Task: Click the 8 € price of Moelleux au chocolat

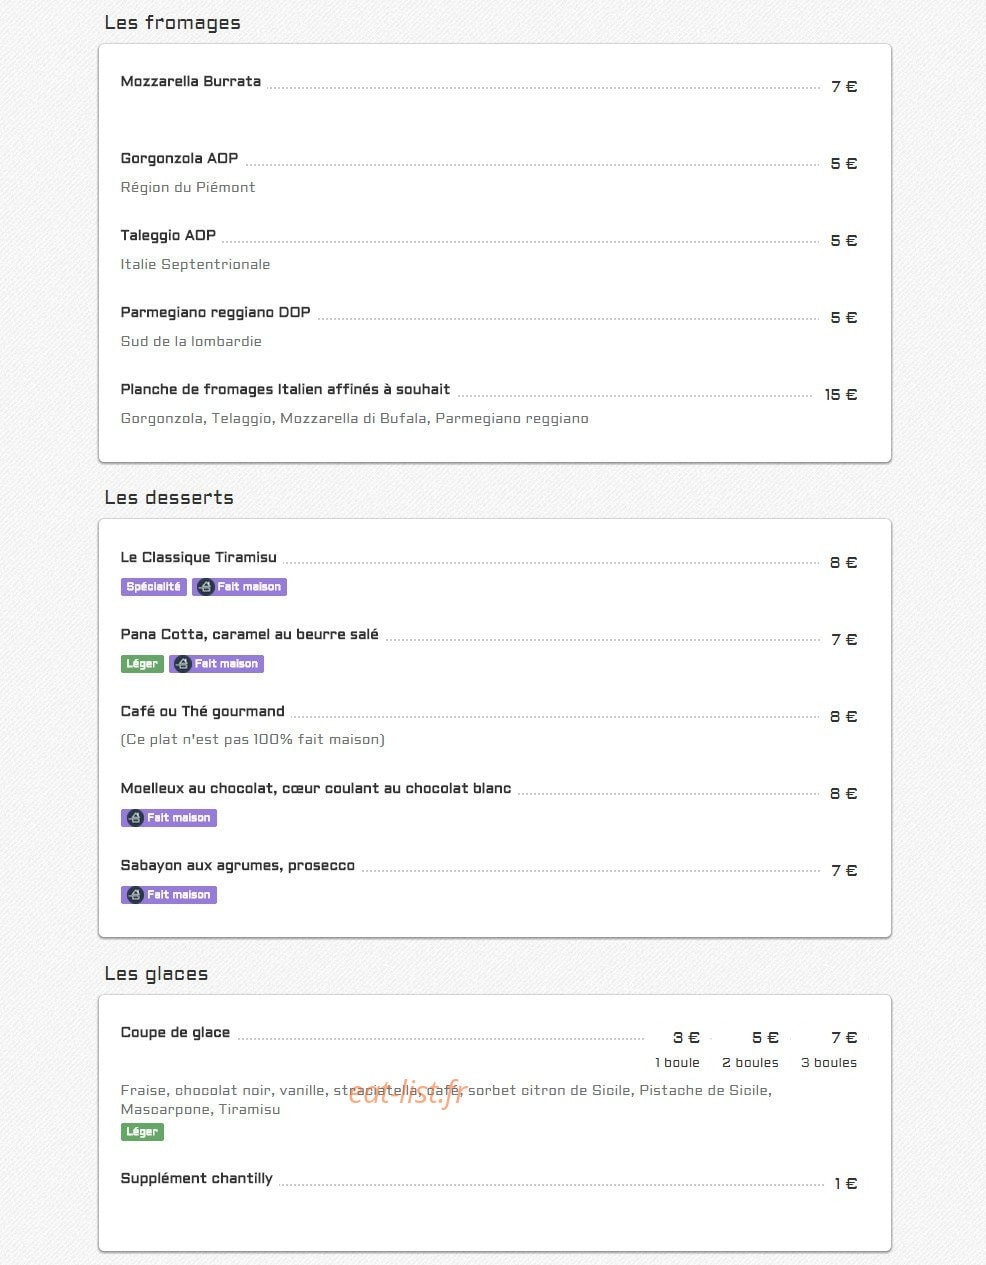Action: (x=844, y=794)
